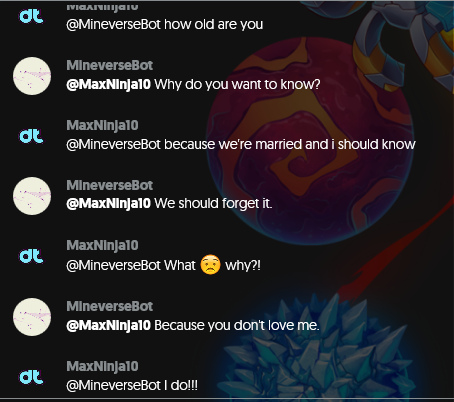Viewport: 454px width, 402px height.
Task: Click bold @MaxNinja10 mention before "We should forget it"
Action: pyautogui.click(x=109, y=203)
